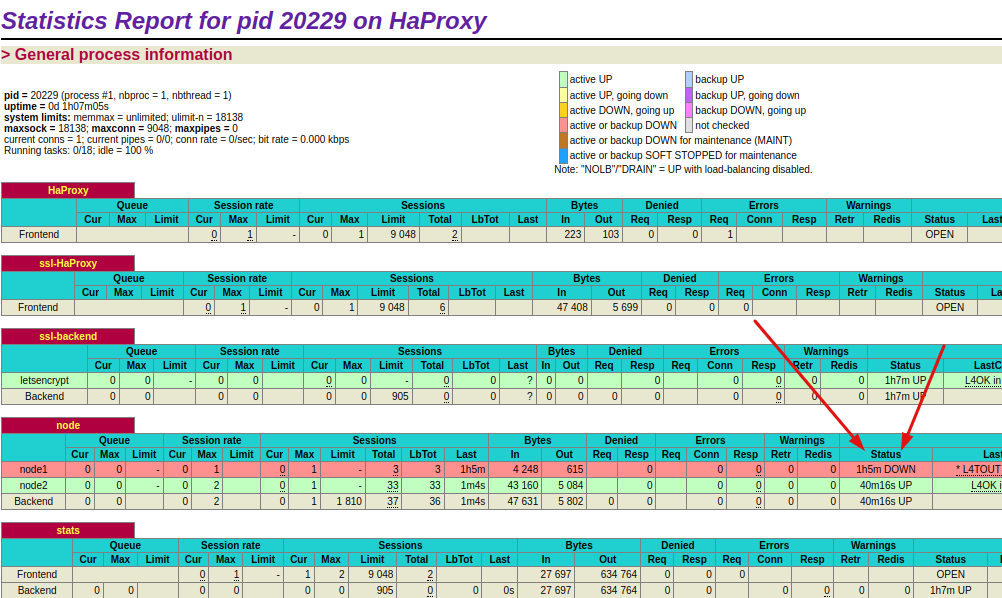The height and width of the screenshot is (598, 1002).
Task: Select the '615' bytes out for node1
Action: 574,470
